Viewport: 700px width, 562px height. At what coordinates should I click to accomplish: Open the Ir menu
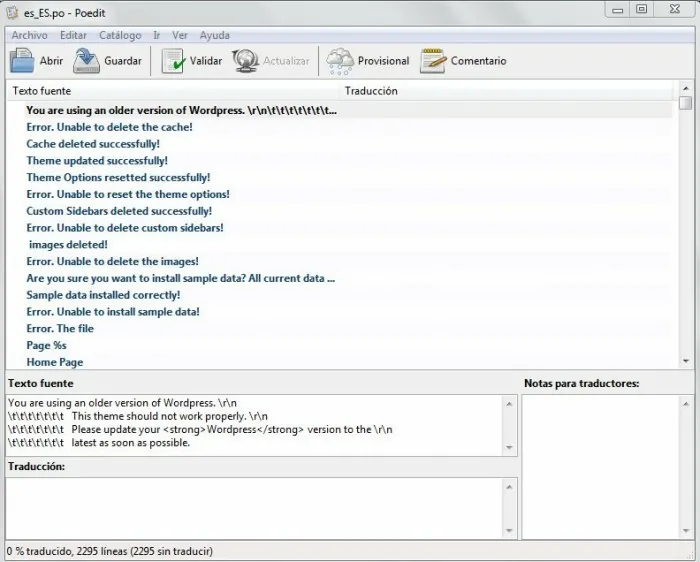[x=156, y=35]
